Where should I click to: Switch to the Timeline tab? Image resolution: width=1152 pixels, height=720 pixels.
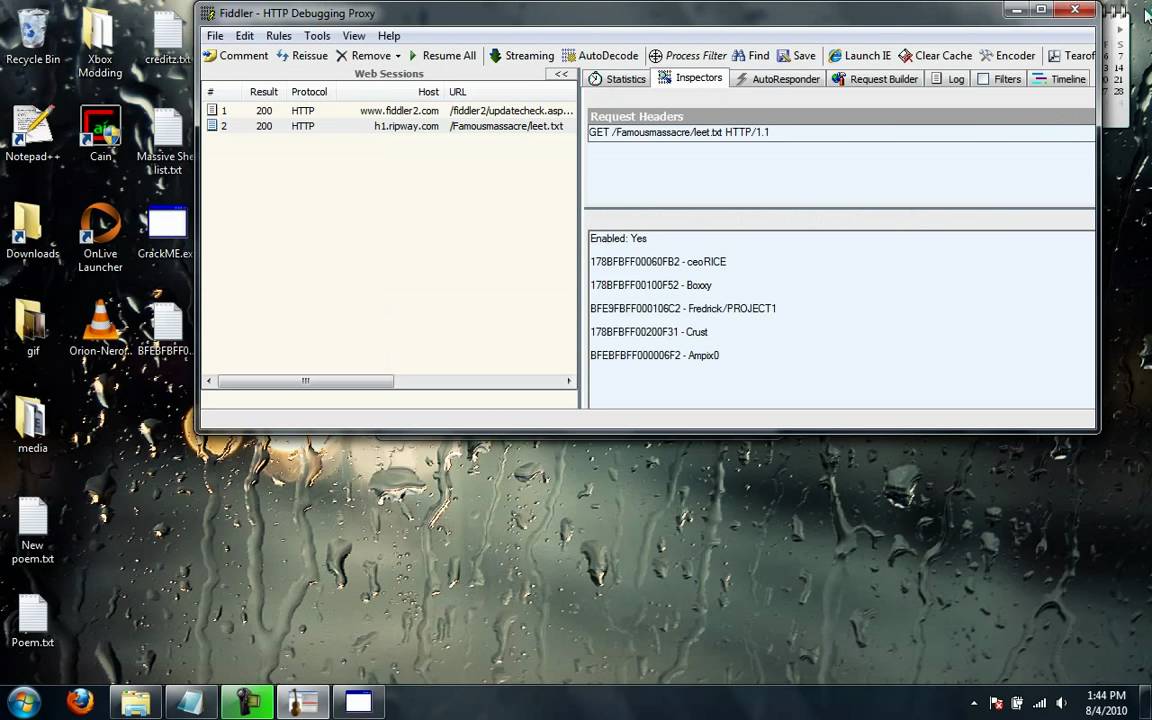pos(1059,79)
